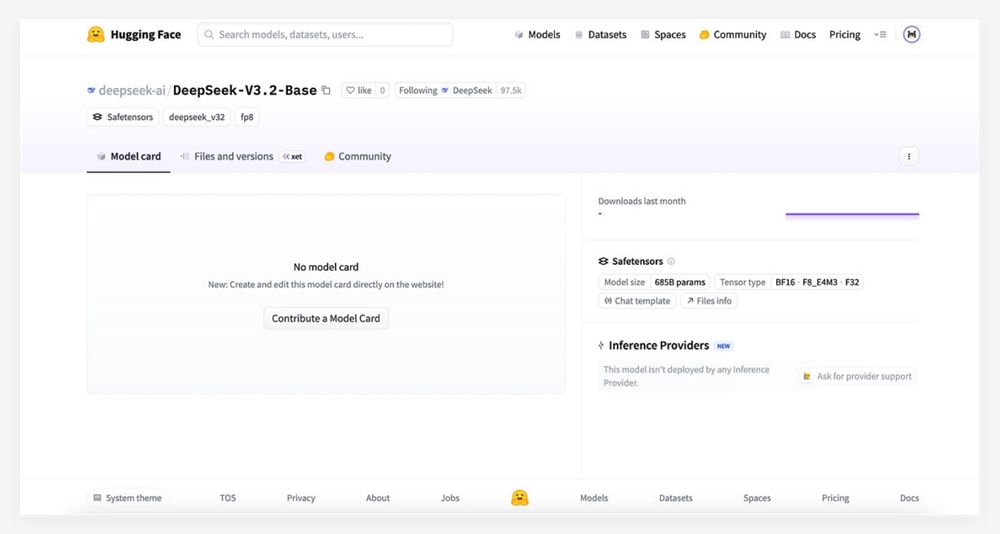The image size is (1000, 534).
Task: Toggle Following DeepSeek button
Action: pos(445,90)
